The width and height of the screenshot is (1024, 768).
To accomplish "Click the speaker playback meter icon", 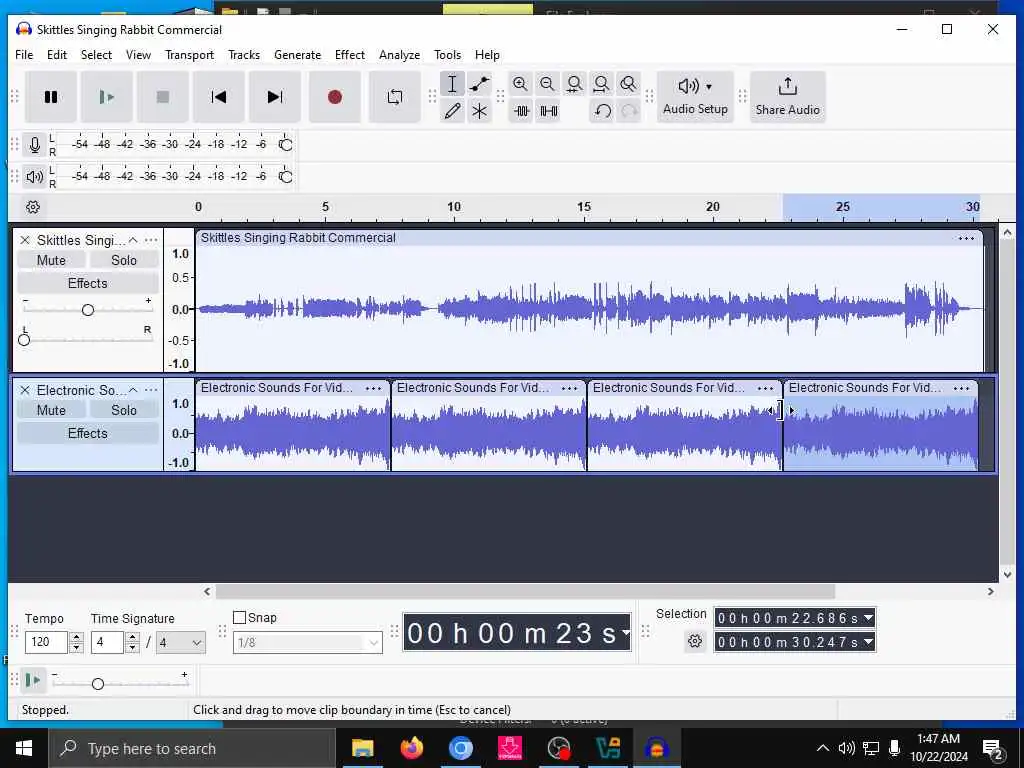I will point(35,176).
